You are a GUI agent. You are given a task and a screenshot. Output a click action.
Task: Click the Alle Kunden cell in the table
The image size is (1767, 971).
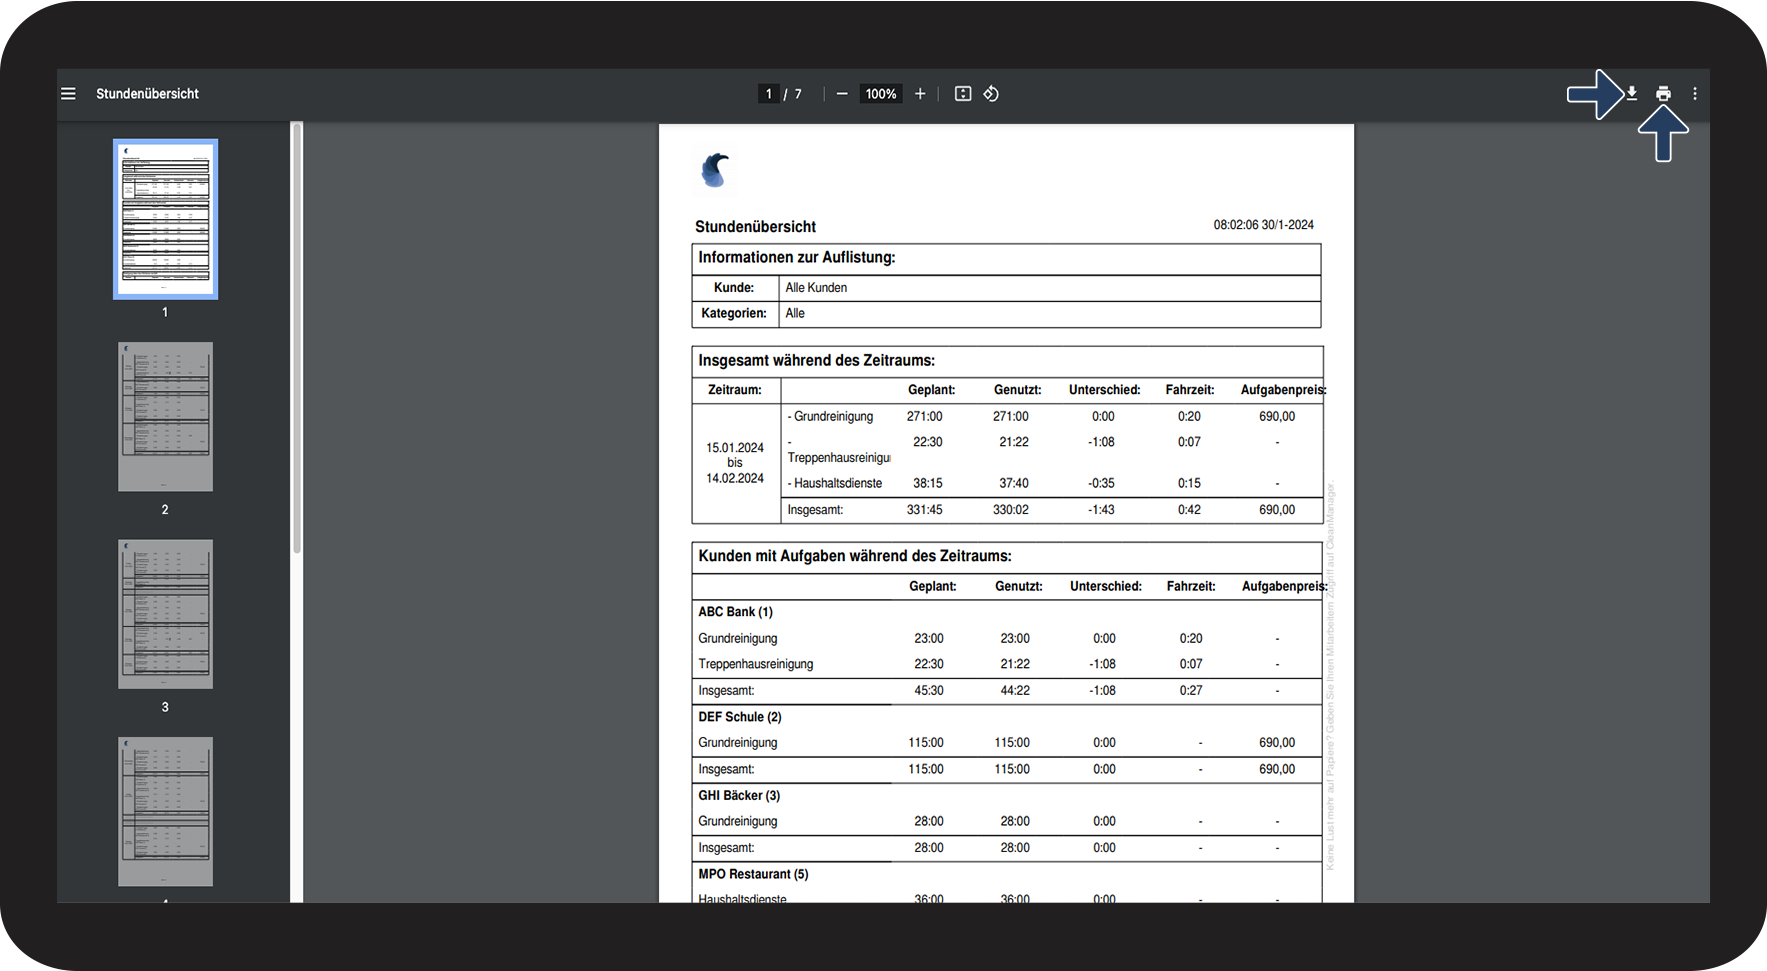coord(816,288)
